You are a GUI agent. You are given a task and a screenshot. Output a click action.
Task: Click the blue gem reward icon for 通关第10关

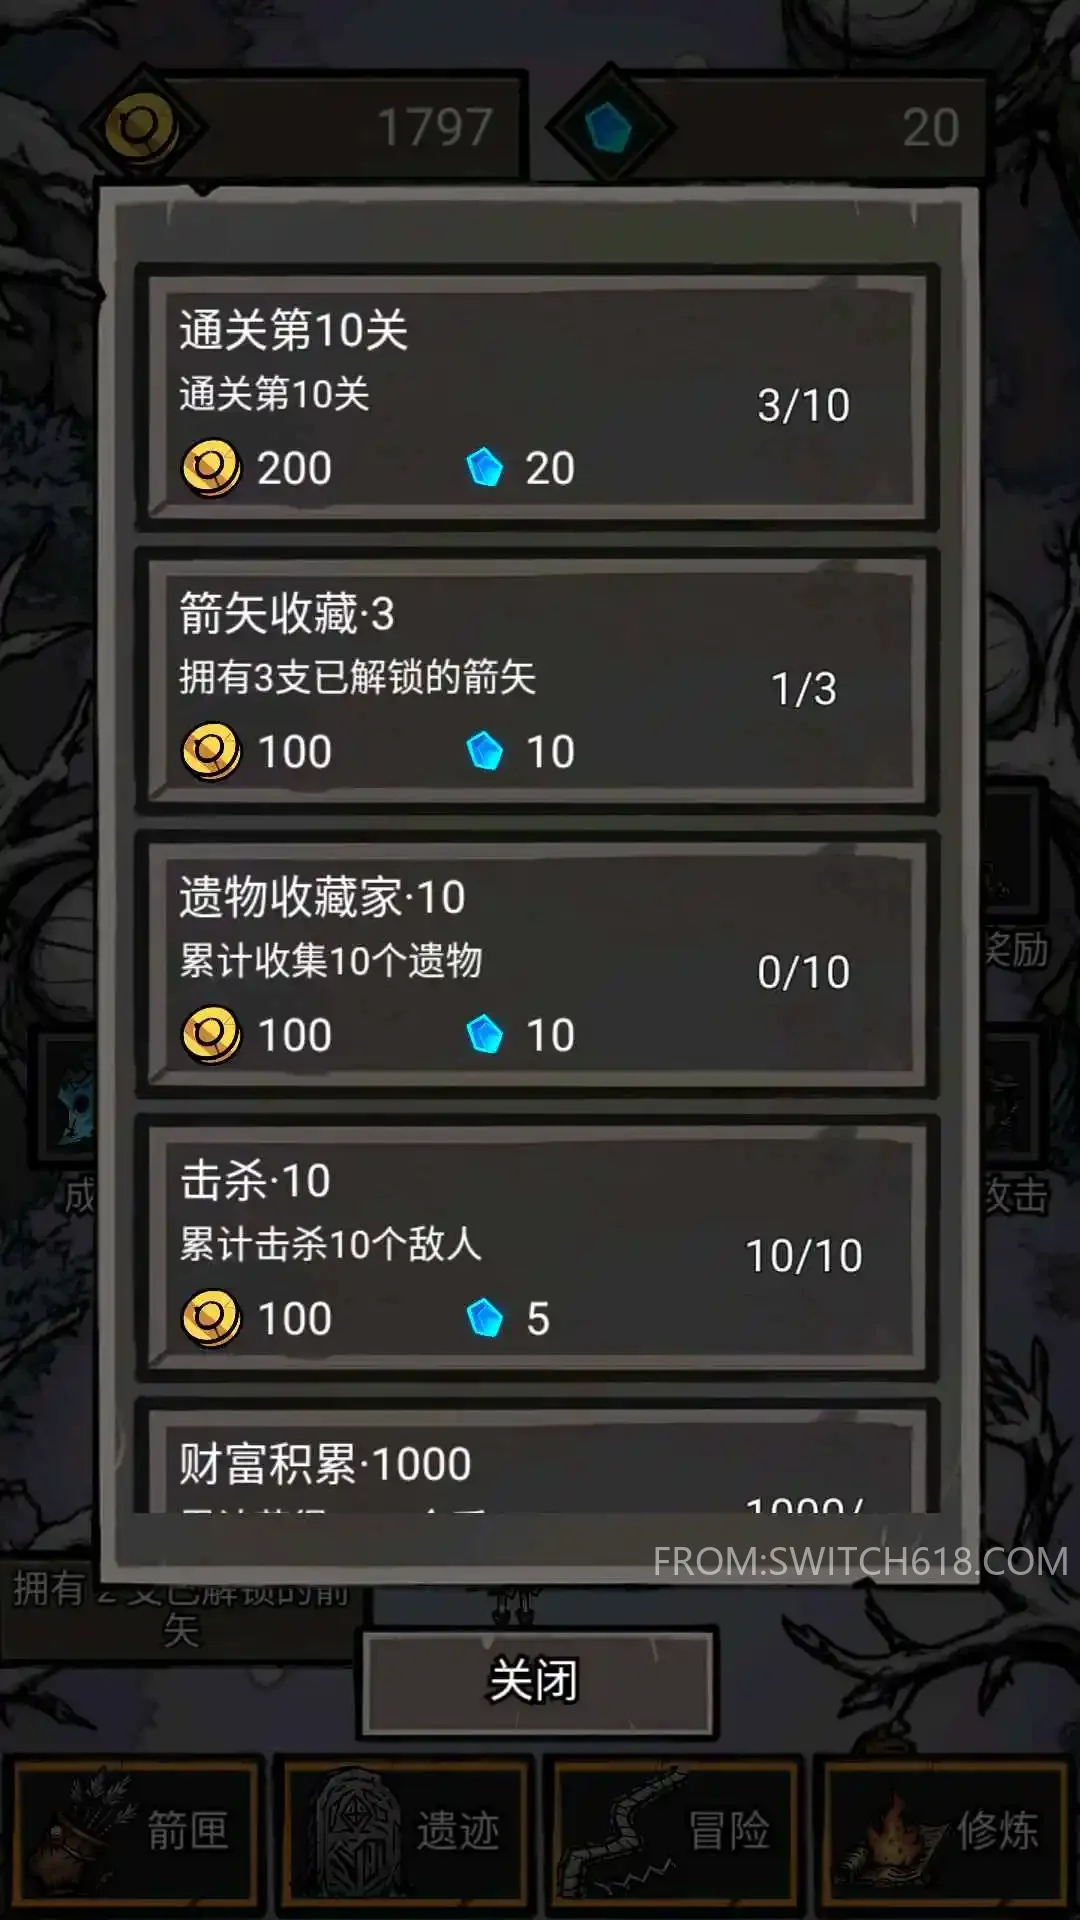coord(485,467)
